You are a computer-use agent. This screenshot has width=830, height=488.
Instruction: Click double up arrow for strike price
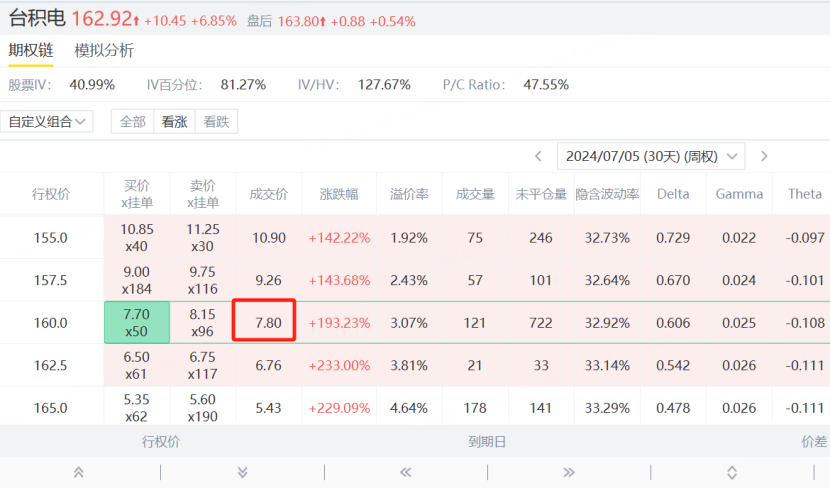click(x=78, y=473)
